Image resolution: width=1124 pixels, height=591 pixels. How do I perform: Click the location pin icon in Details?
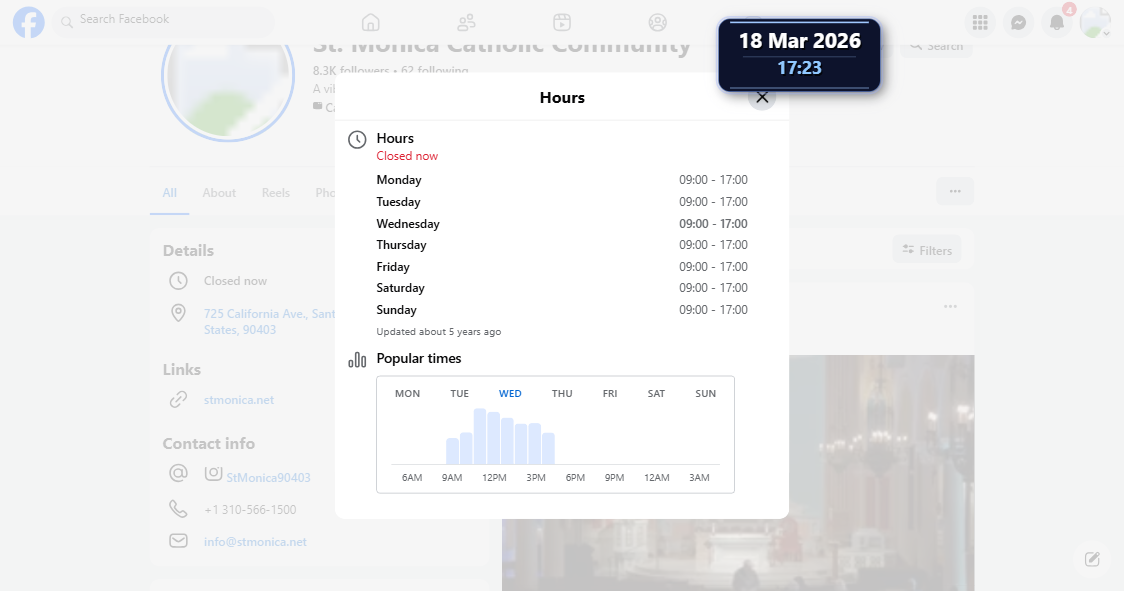pyautogui.click(x=178, y=313)
